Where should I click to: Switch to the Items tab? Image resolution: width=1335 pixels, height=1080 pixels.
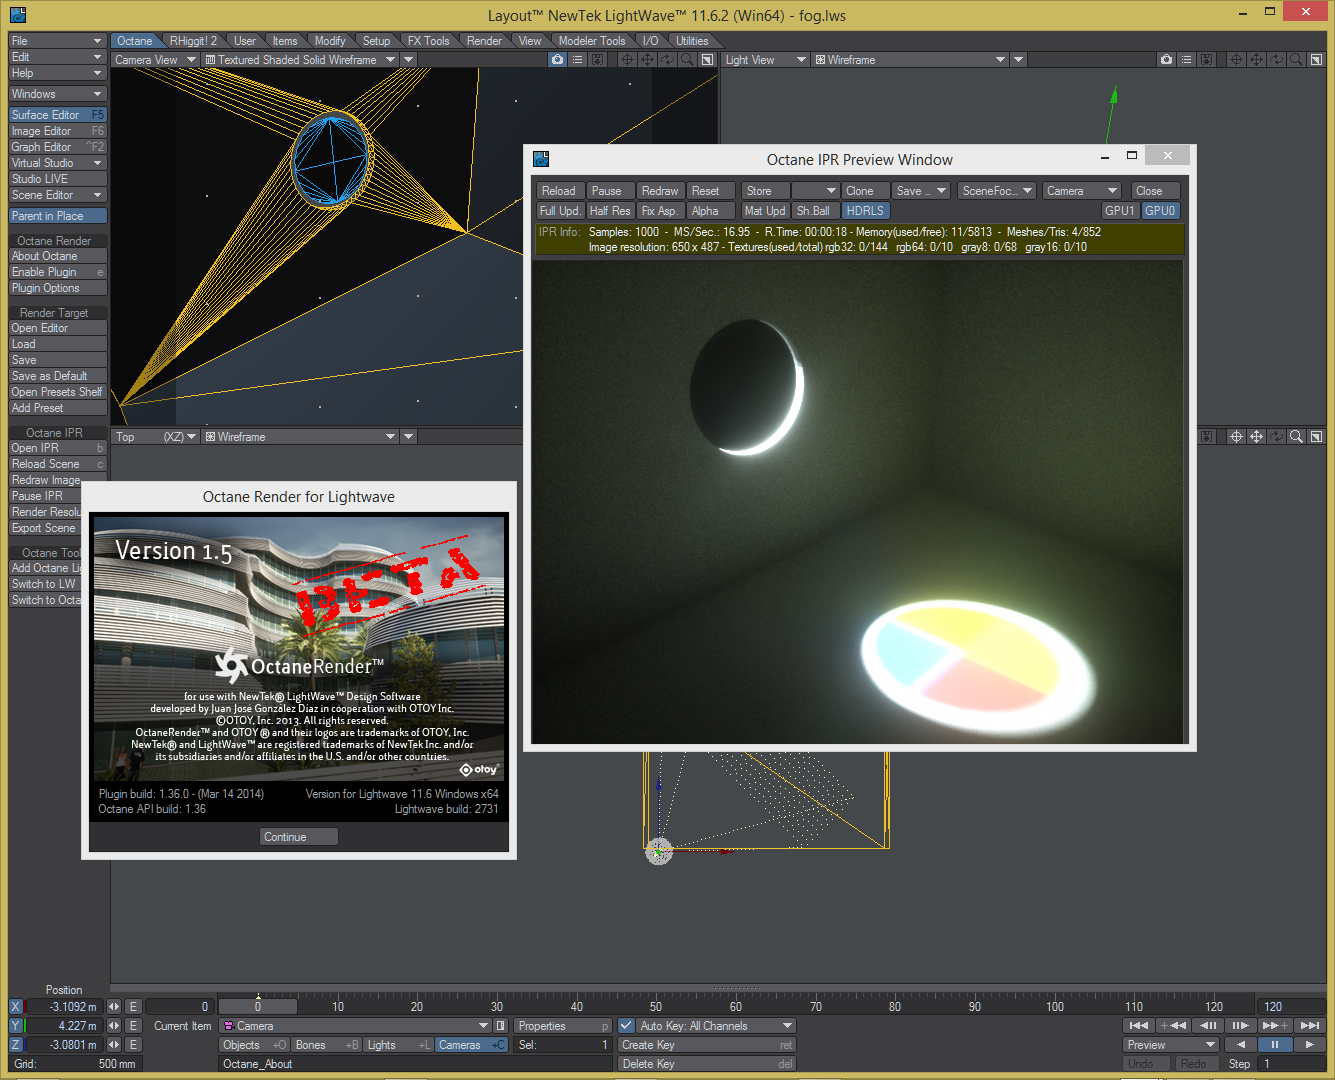click(x=285, y=41)
